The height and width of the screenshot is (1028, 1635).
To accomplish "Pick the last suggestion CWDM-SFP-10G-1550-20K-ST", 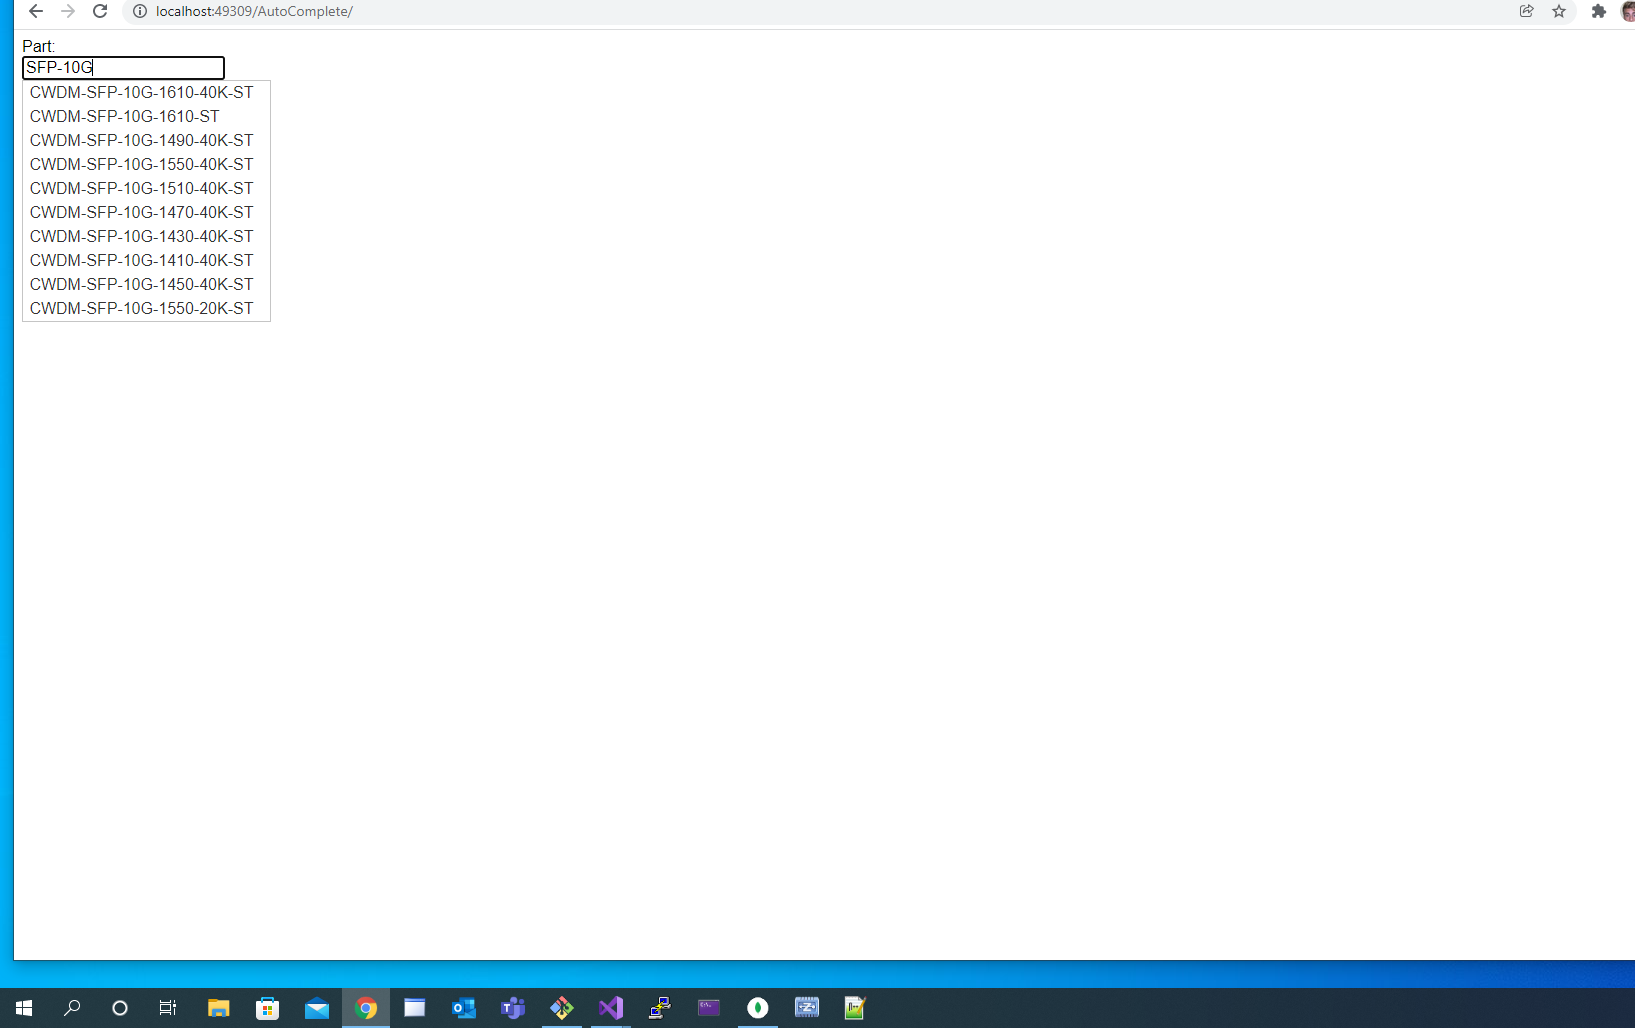I will [141, 308].
